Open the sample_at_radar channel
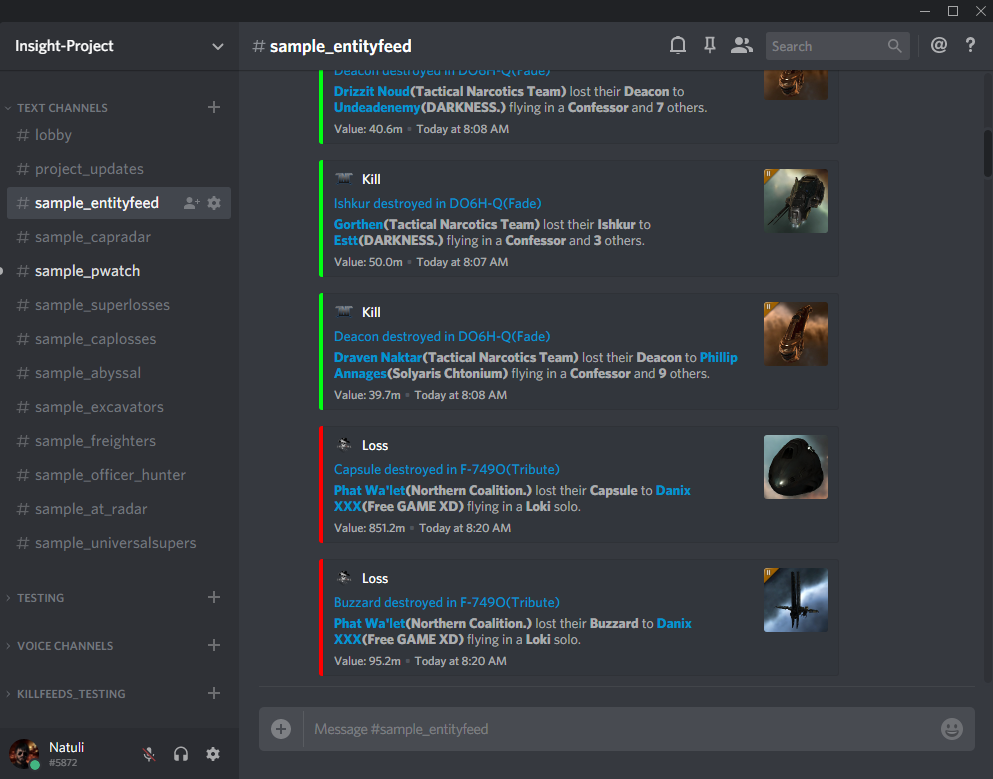 pos(118,509)
